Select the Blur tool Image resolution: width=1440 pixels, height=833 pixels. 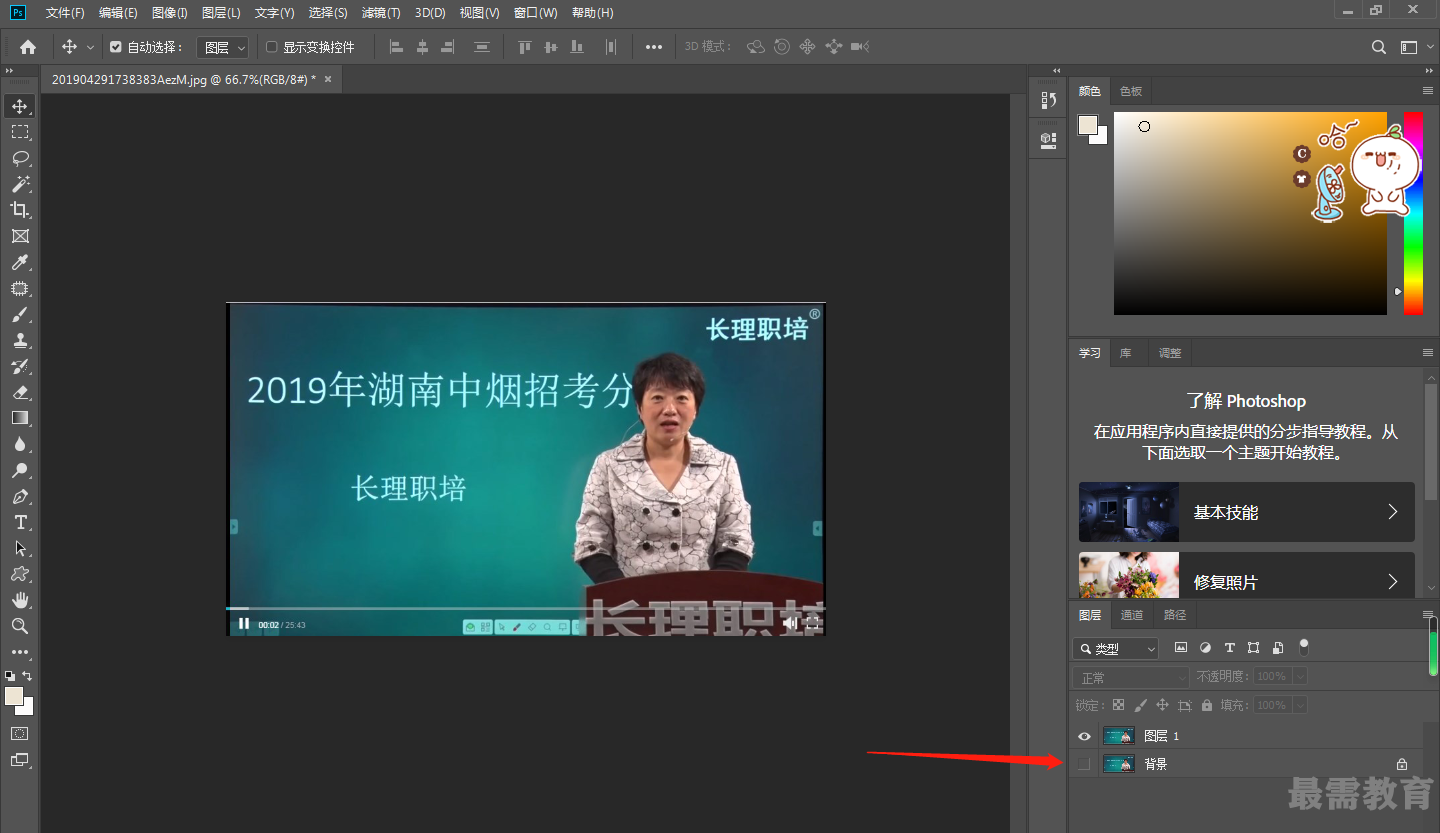(20, 444)
